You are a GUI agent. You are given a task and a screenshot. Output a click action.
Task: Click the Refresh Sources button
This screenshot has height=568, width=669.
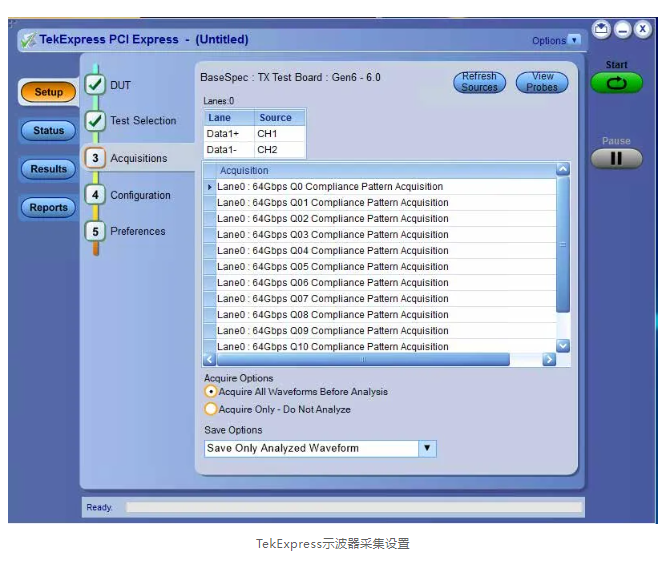(x=479, y=82)
